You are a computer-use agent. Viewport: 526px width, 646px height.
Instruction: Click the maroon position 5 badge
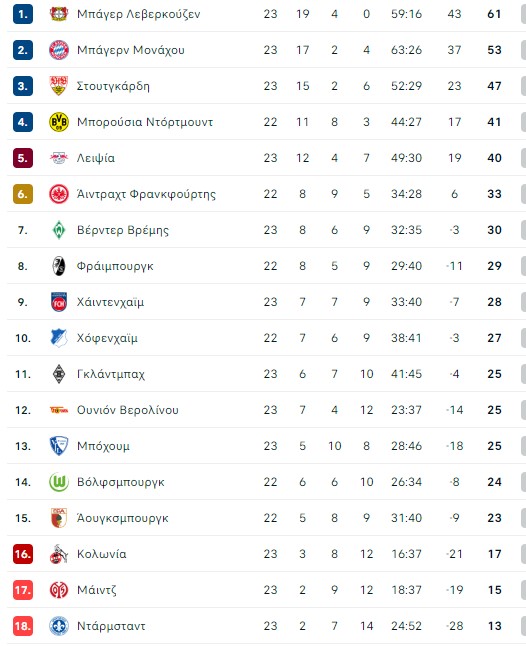[23, 158]
